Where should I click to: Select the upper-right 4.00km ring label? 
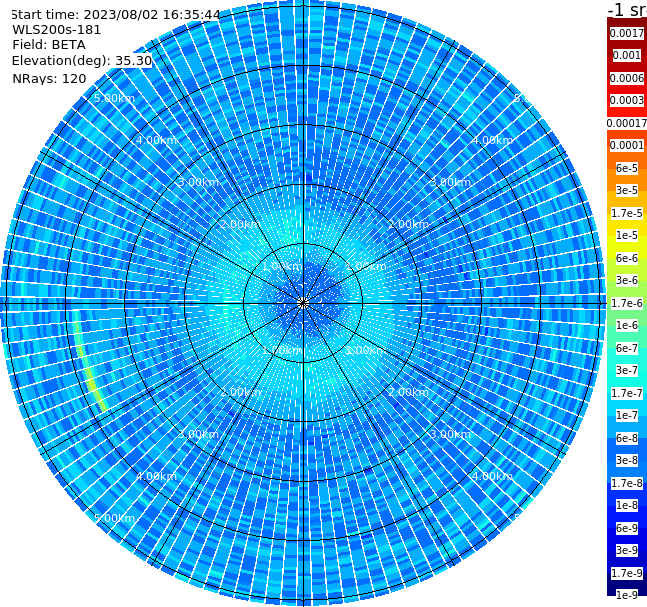492,140
